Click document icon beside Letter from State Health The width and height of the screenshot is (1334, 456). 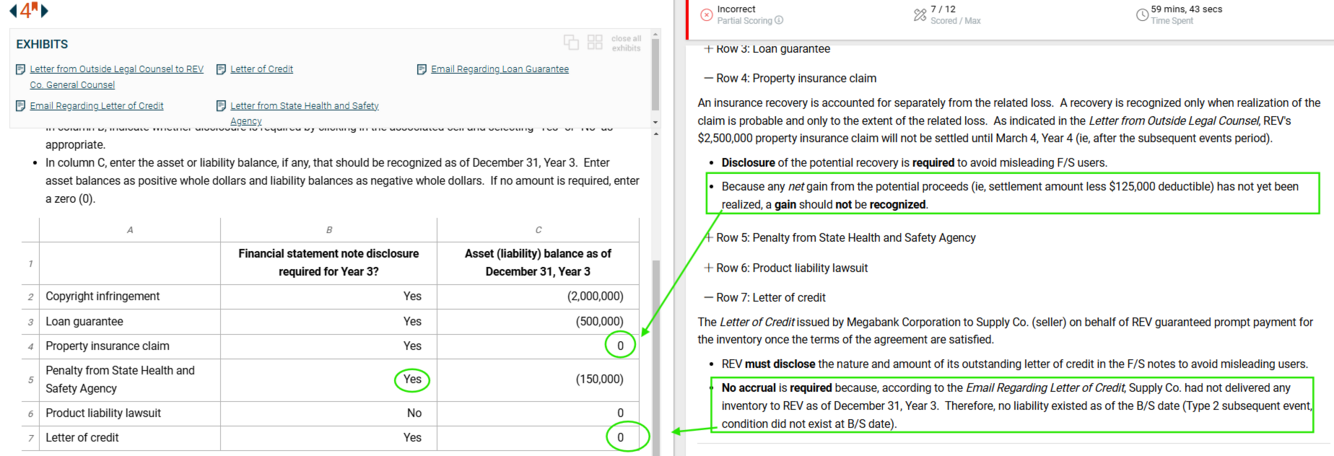click(221, 106)
